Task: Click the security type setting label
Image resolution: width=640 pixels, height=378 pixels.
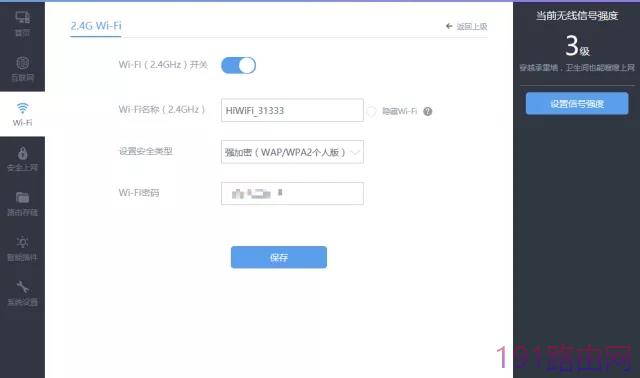Action: click(145, 151)
